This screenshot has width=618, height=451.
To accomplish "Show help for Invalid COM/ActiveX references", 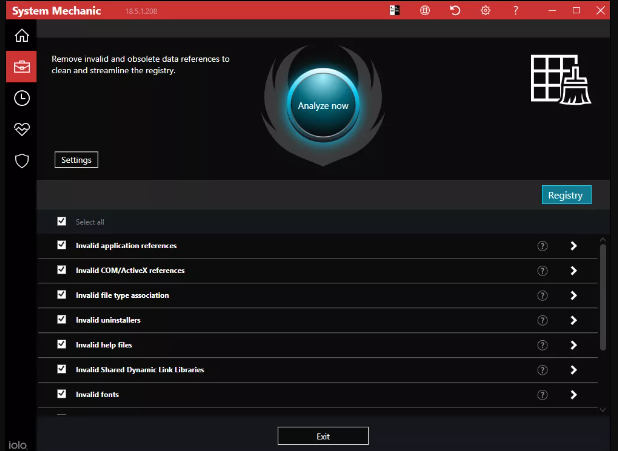I will point(542,271).
